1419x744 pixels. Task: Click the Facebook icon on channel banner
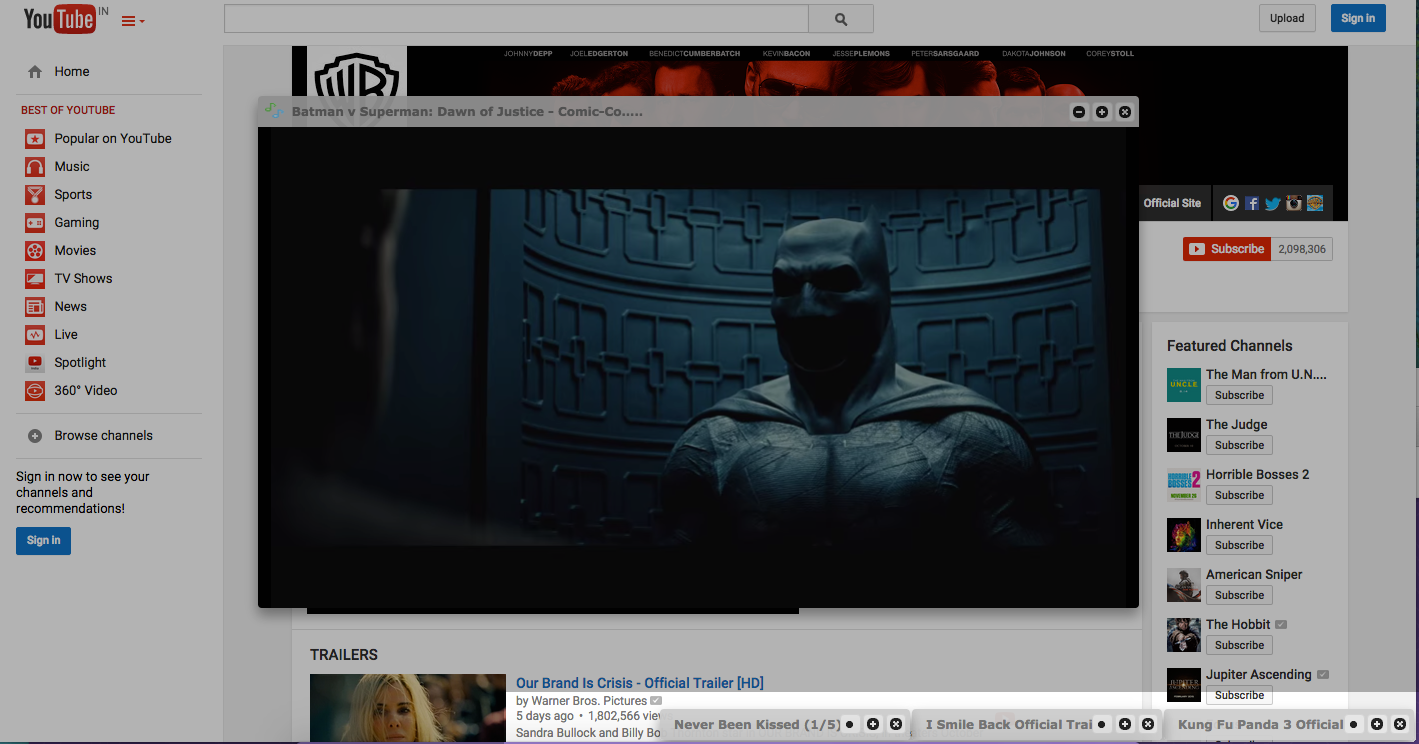(x=1252, y=203)
